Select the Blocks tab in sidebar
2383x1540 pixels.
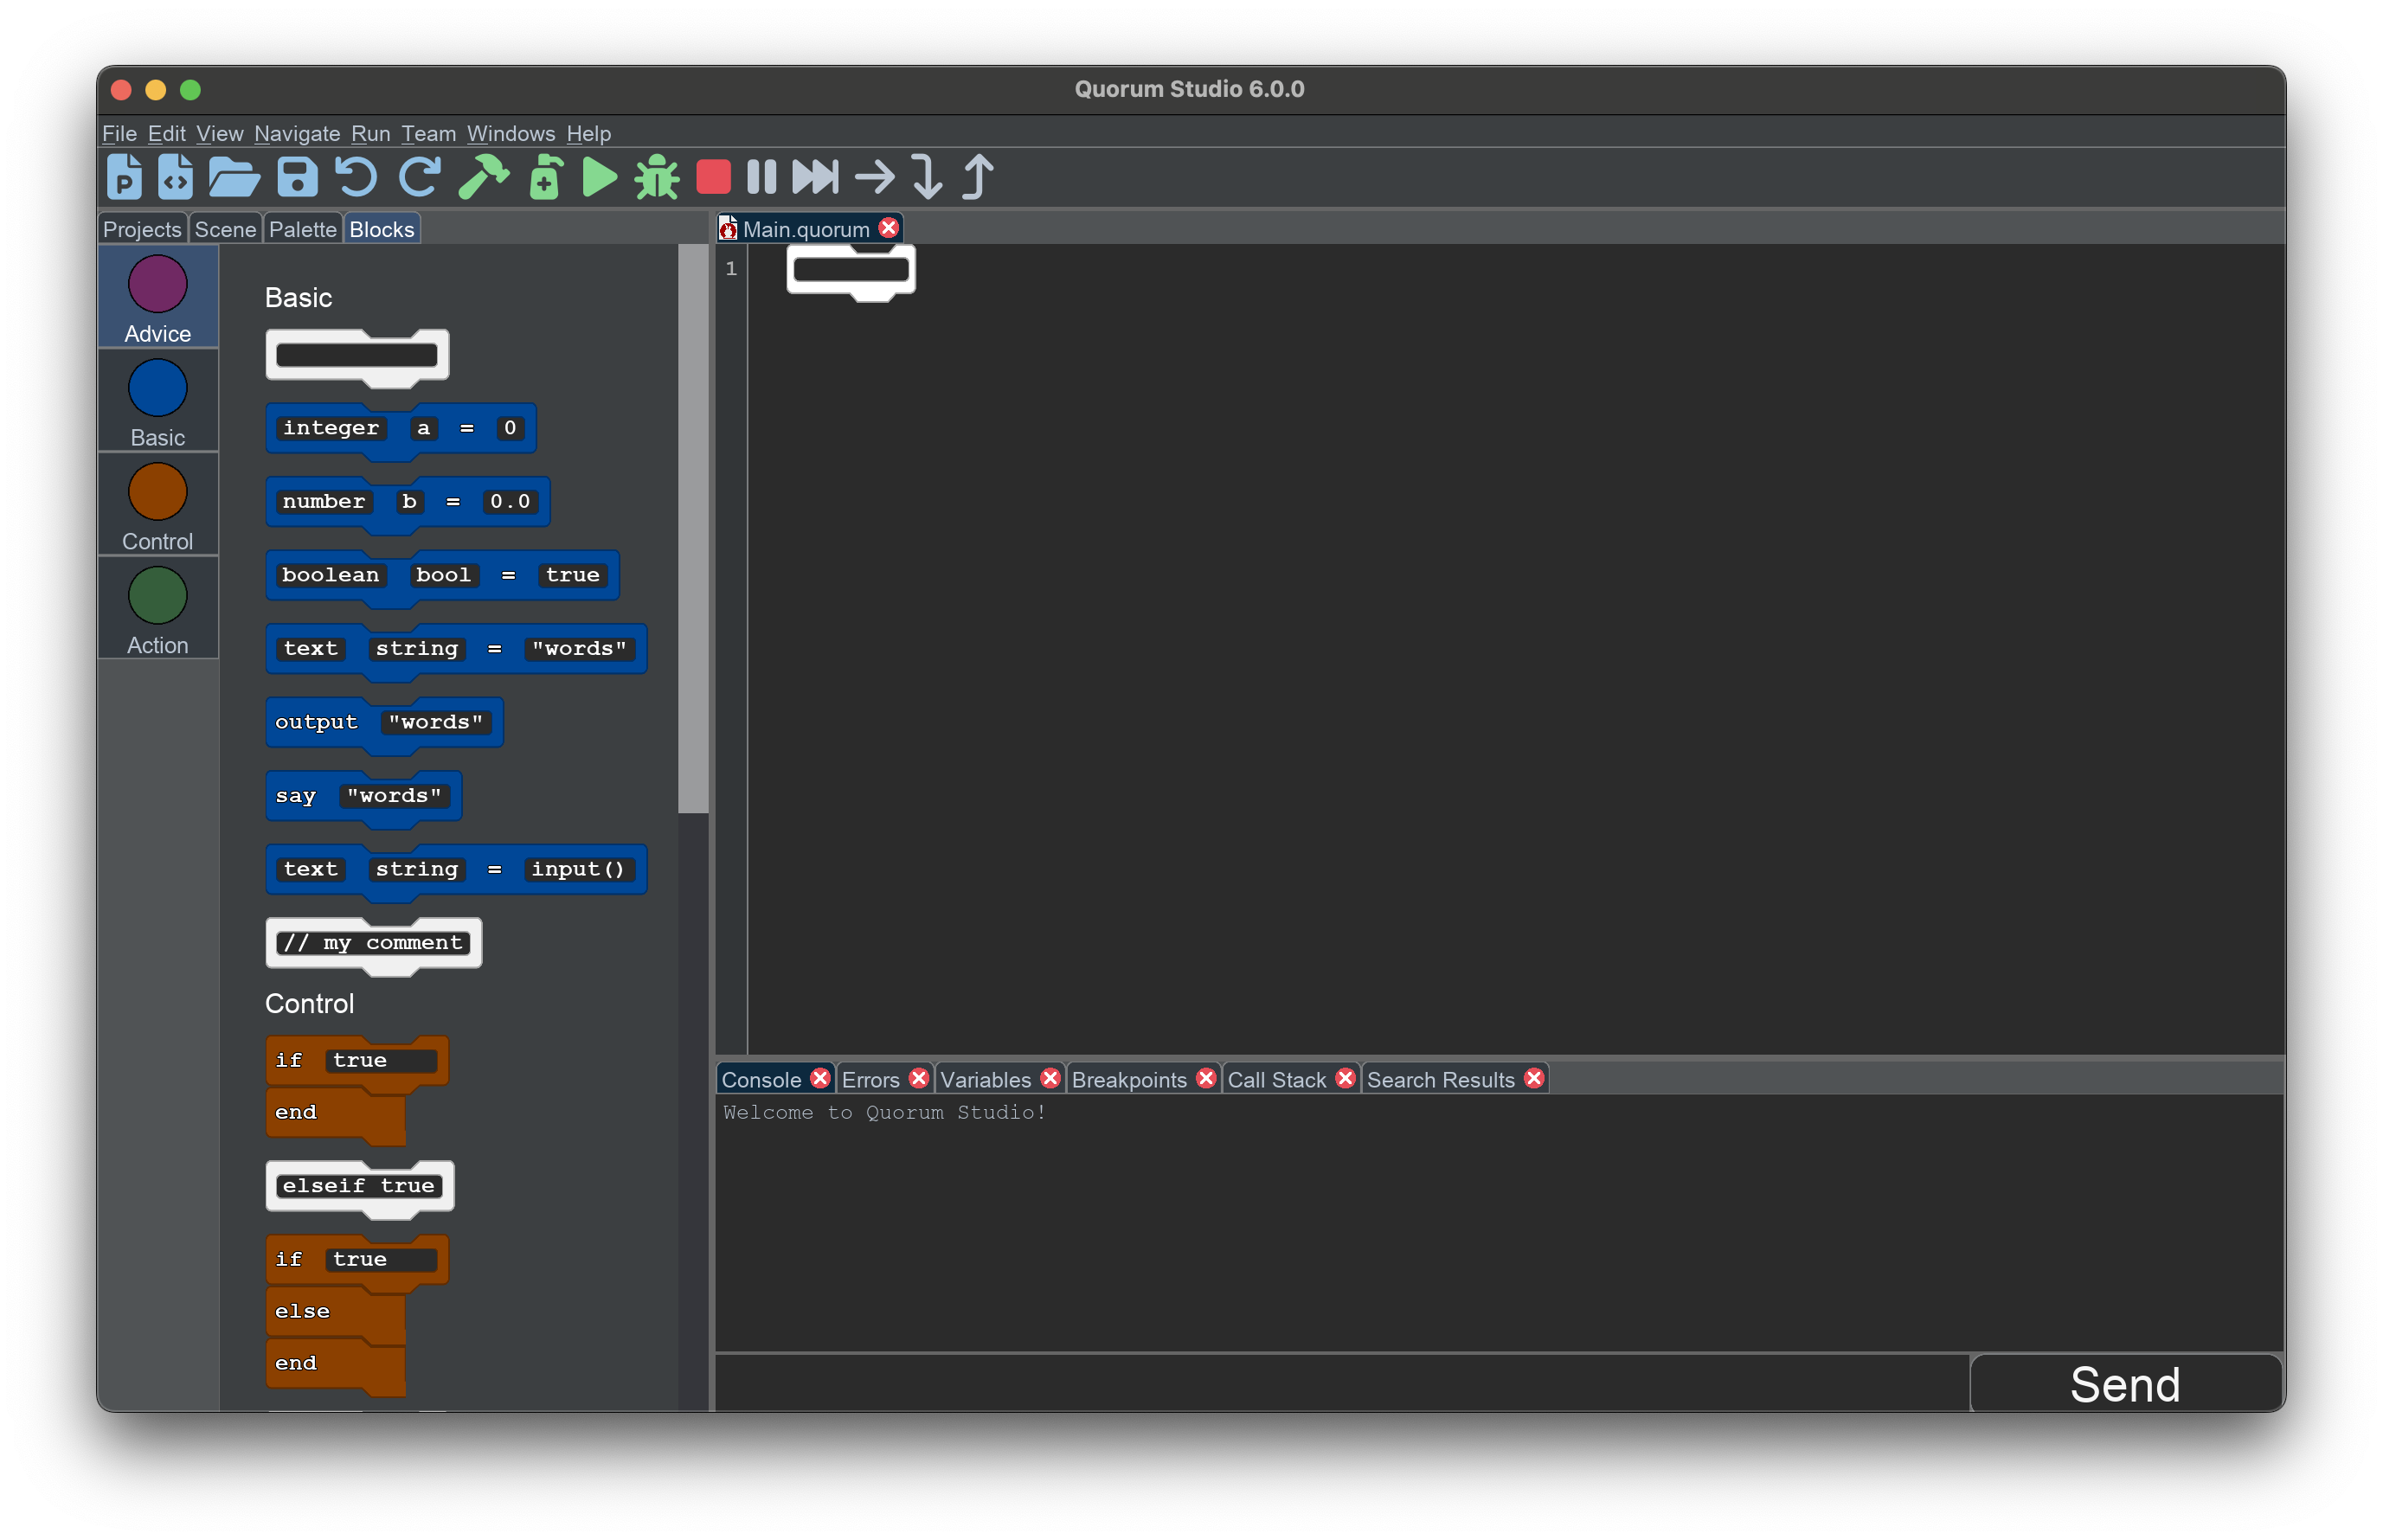click(x=382, y=228)
